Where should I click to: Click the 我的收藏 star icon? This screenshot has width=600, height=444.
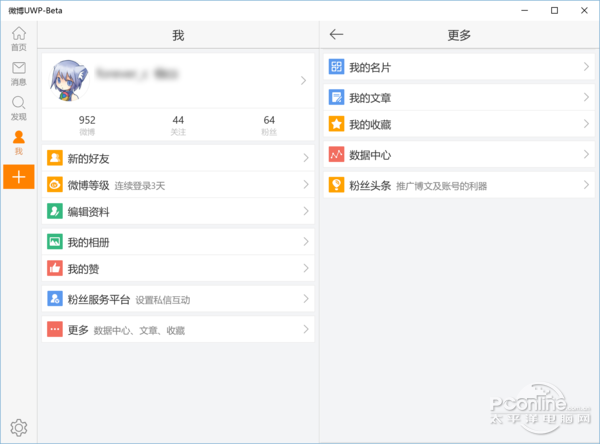337,124
